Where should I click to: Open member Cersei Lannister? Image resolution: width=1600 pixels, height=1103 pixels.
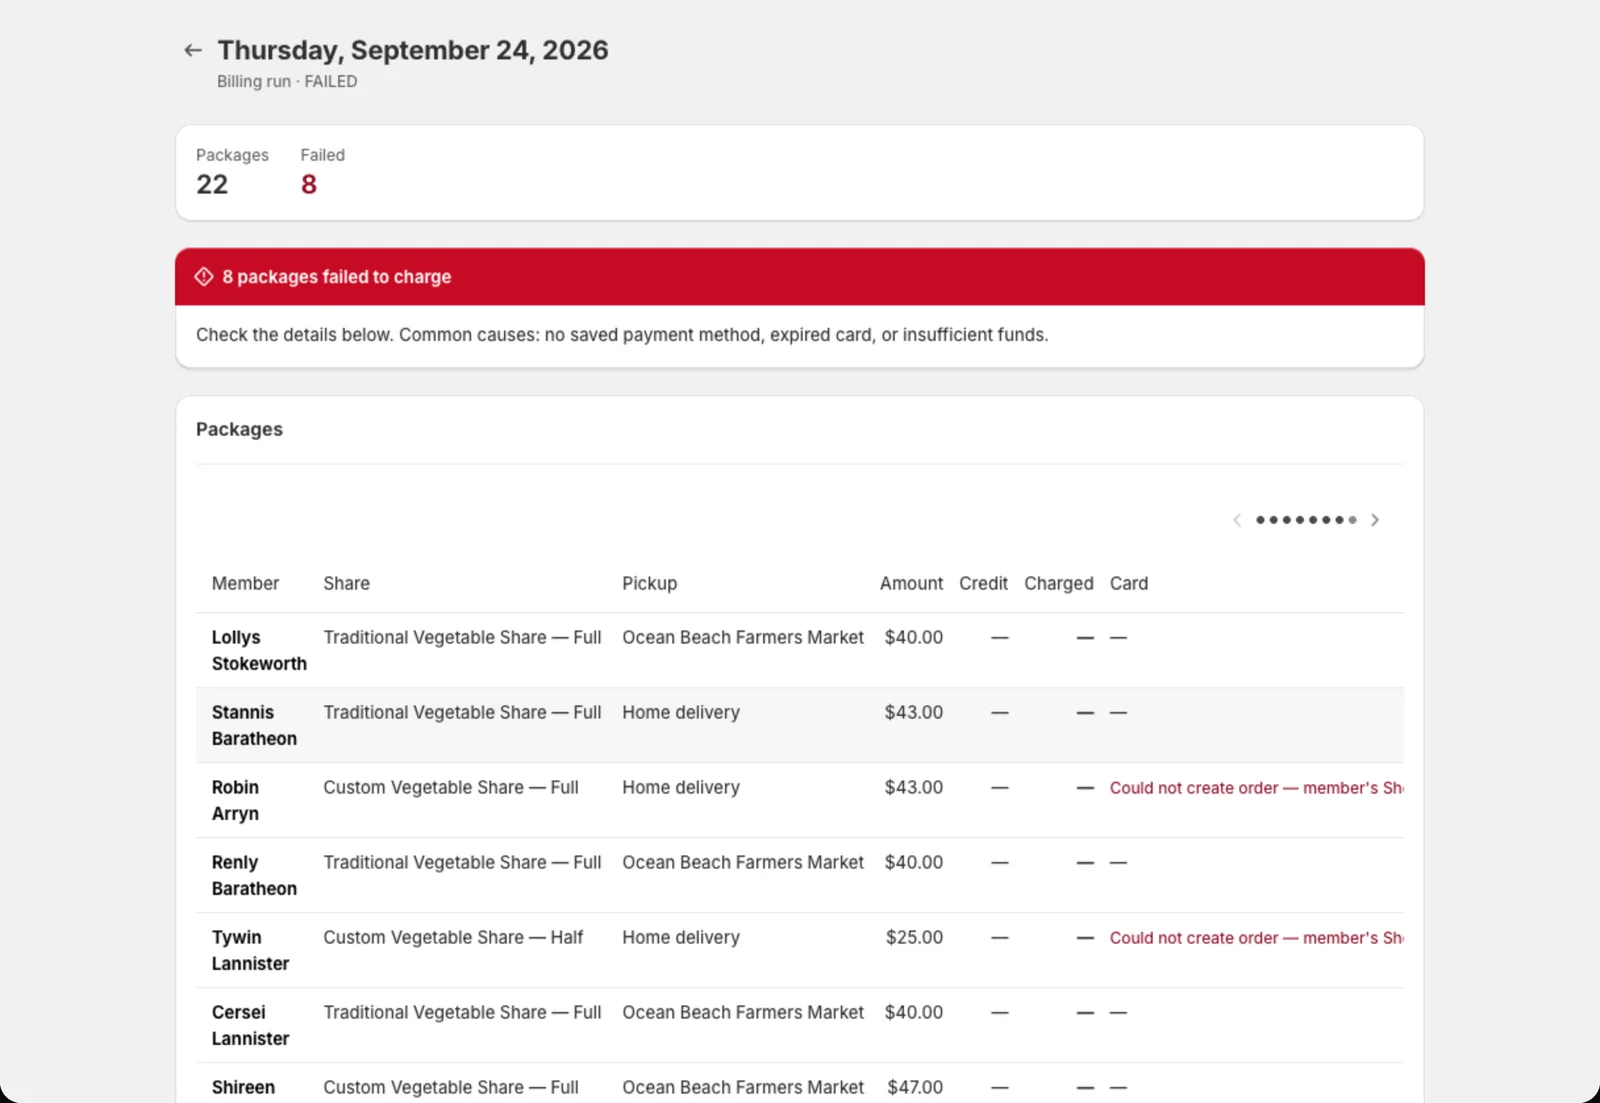pos(250,1025)
